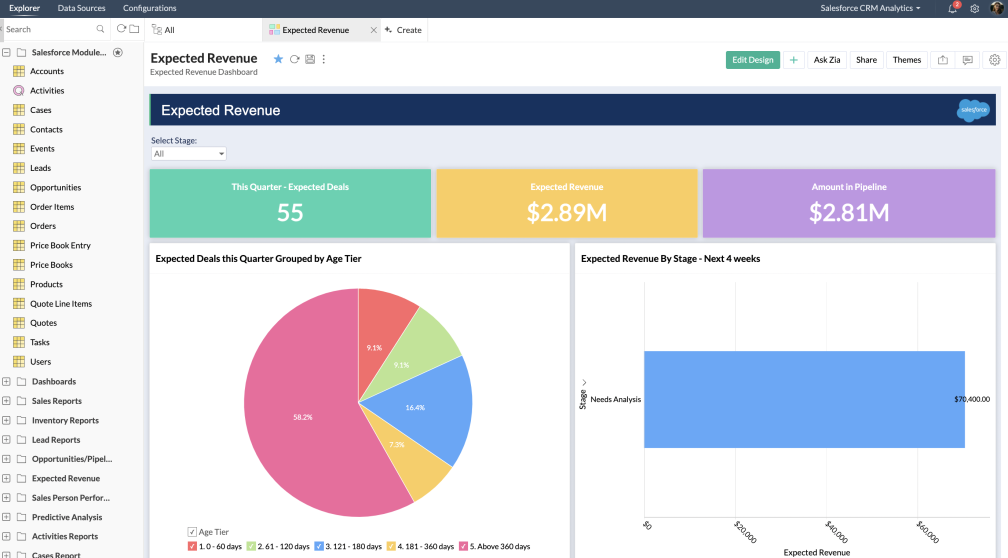Open the Salesforce CRM Analytics workspace dropdown
The height and width of the screenshot is (558, 1008).
click(870, 8)
